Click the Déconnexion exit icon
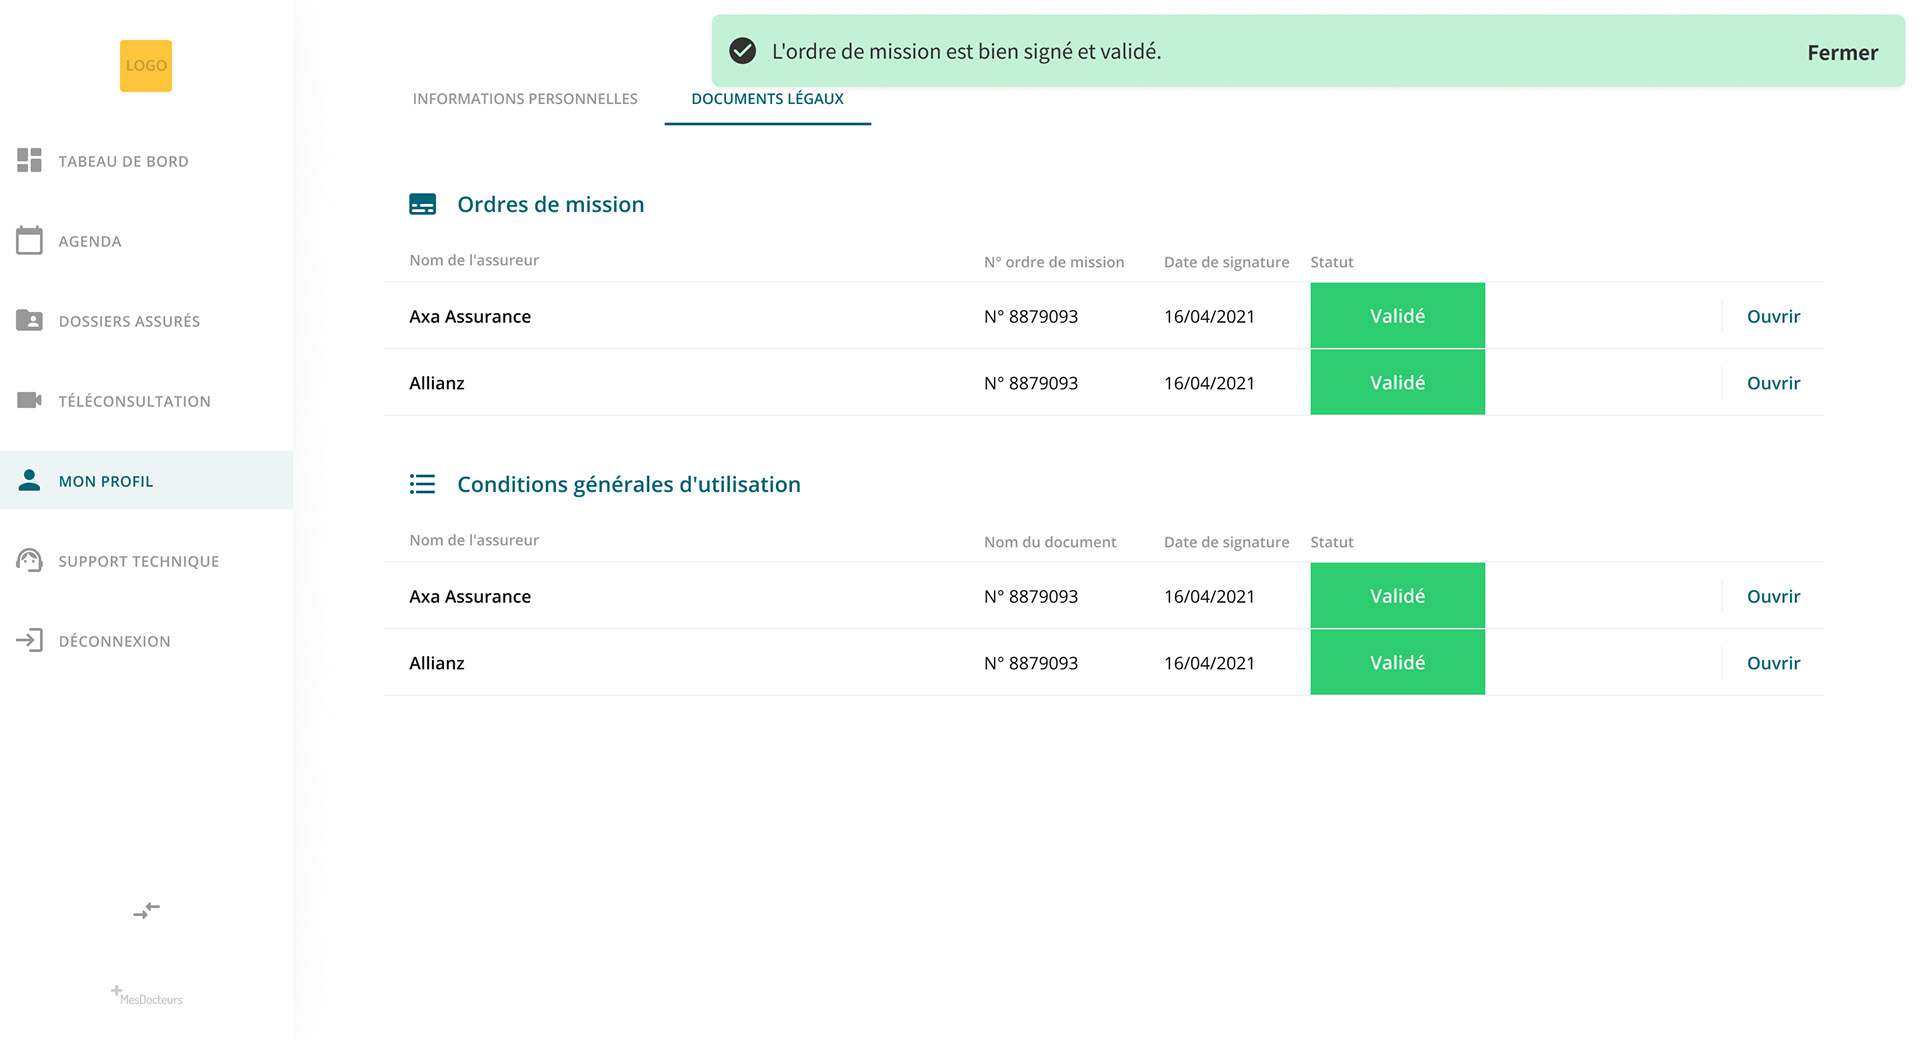The image size is (1920, 1040). tap(29, 640)
